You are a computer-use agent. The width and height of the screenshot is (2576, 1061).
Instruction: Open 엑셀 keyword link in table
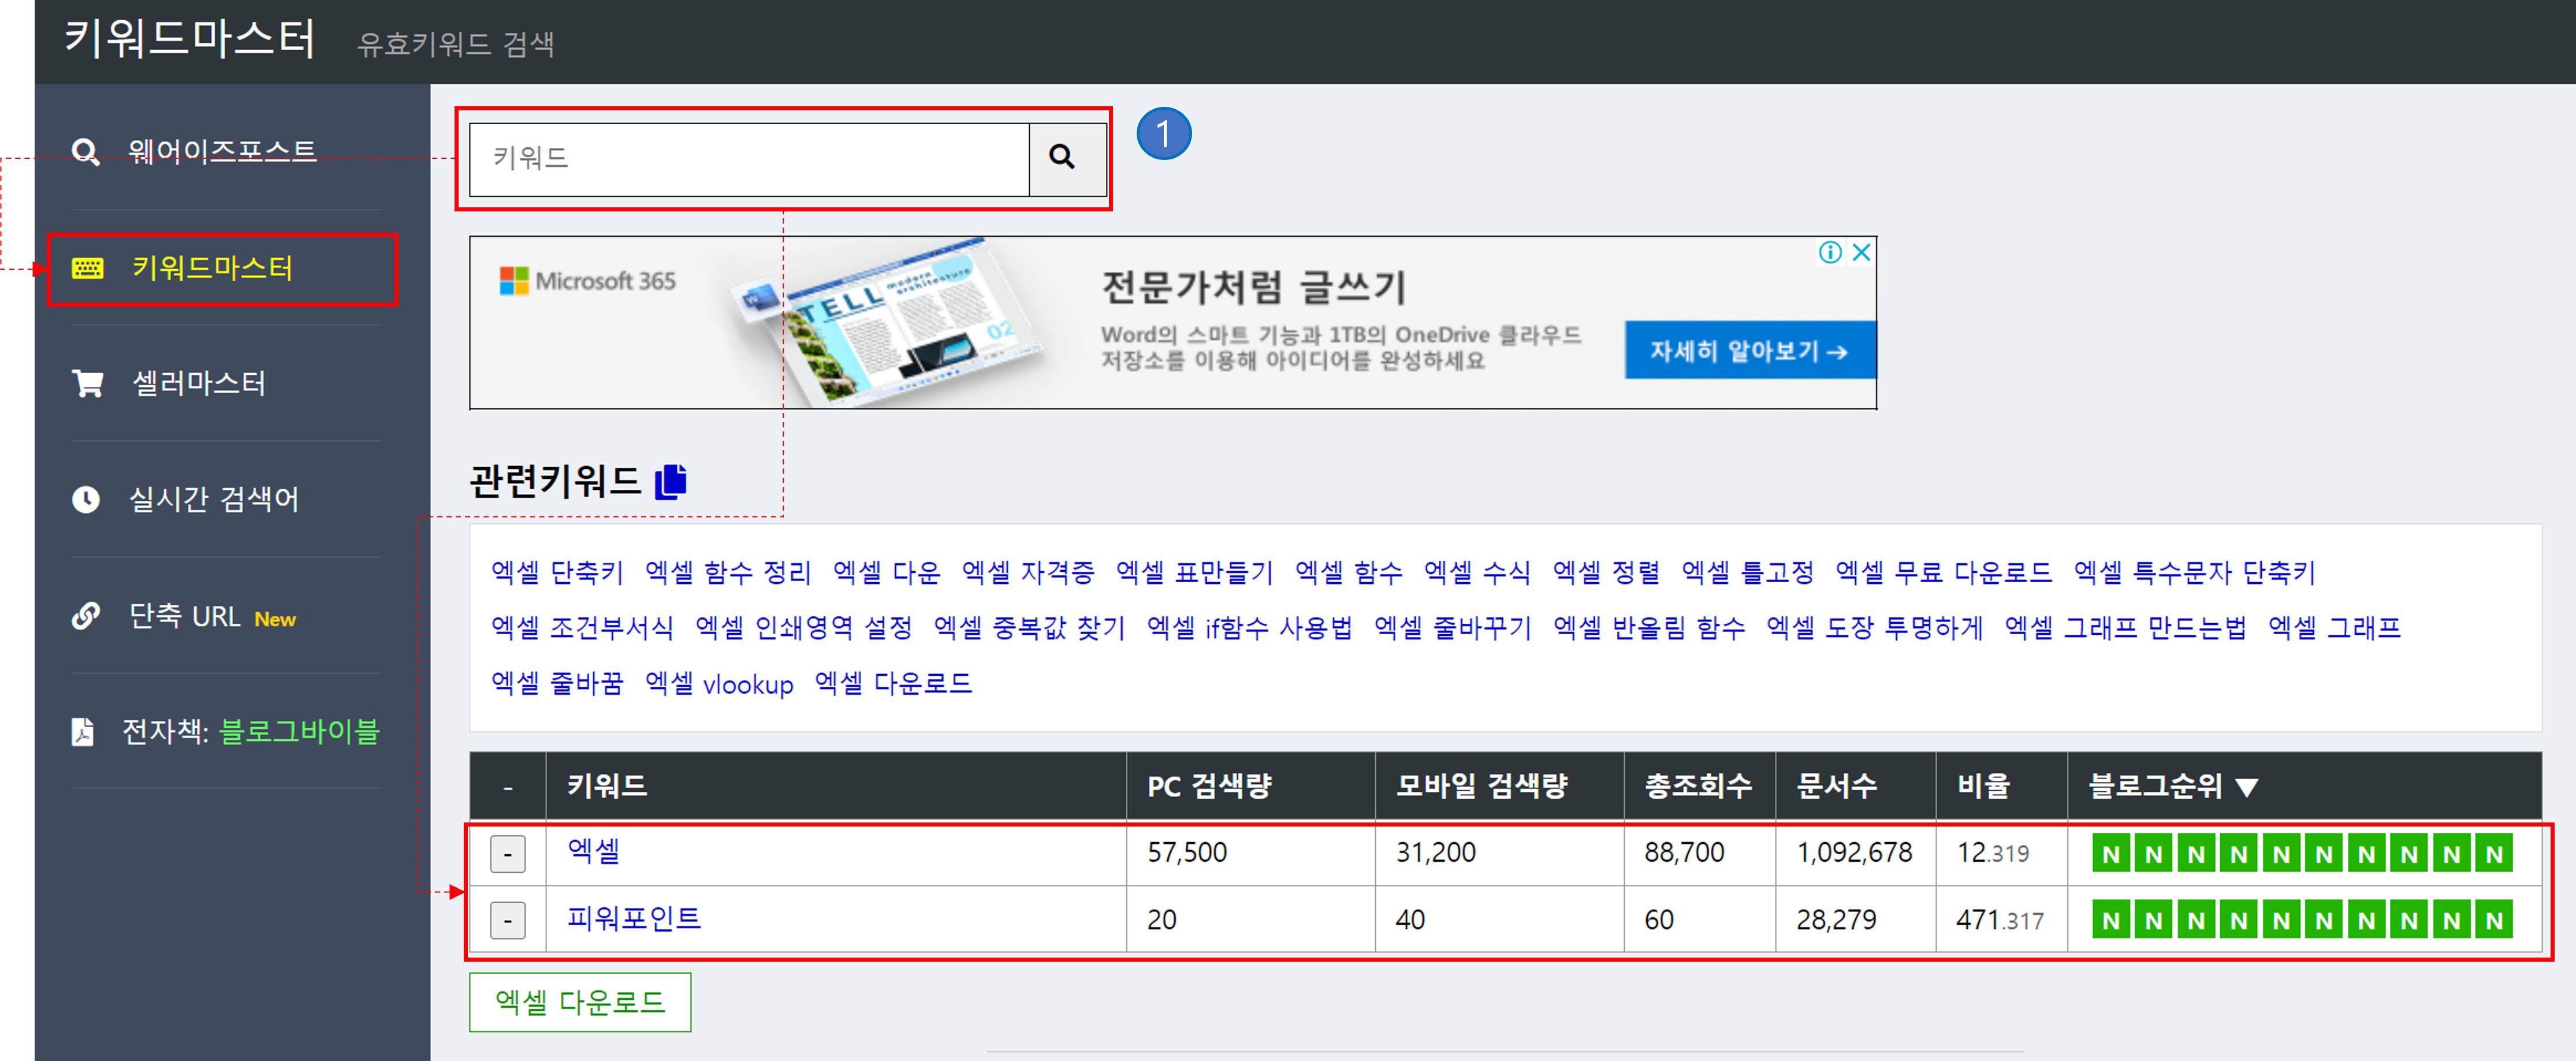pyautogui.click(x=593, y=851)
